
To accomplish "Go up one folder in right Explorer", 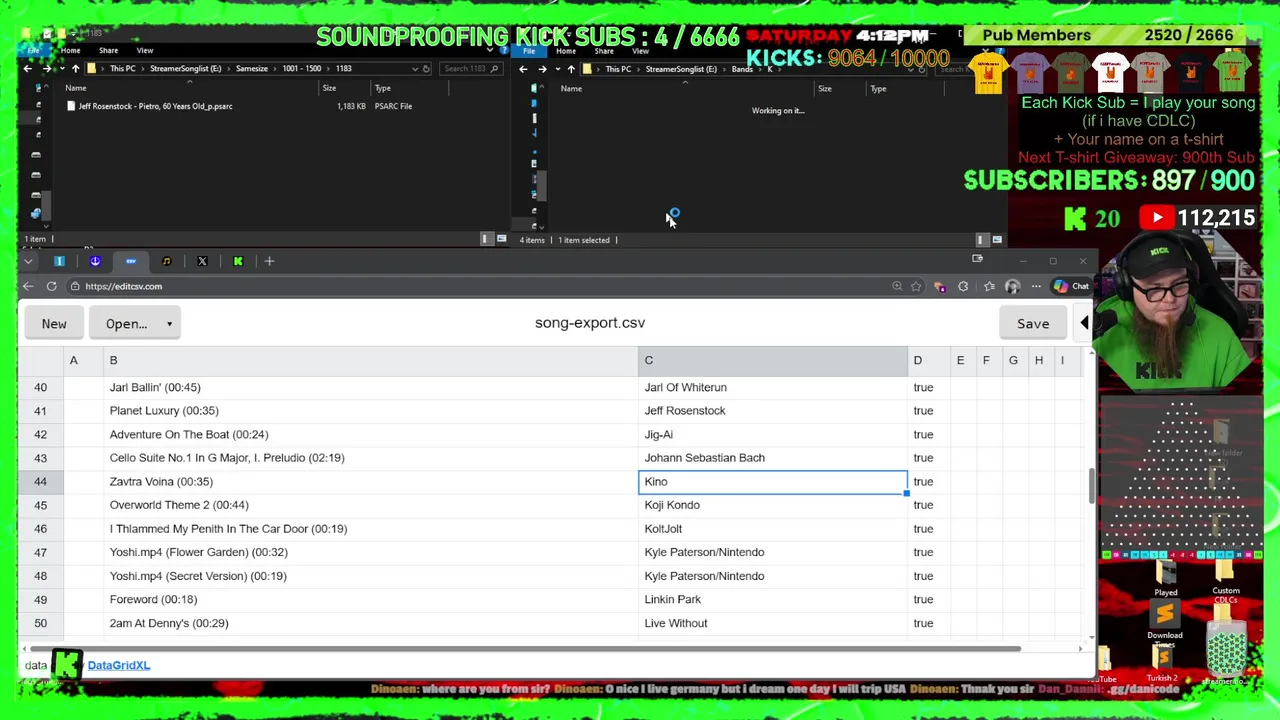I will coord(571,69).
